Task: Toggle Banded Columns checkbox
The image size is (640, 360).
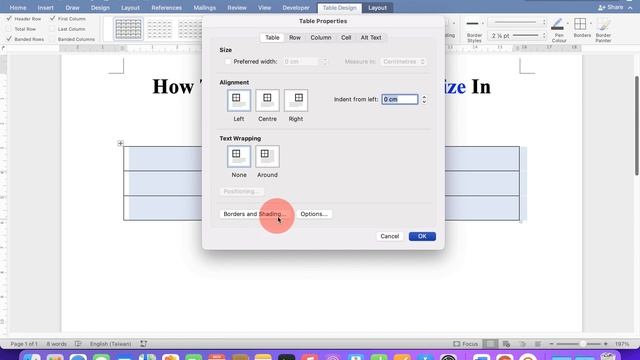Action: coord(53,39)
